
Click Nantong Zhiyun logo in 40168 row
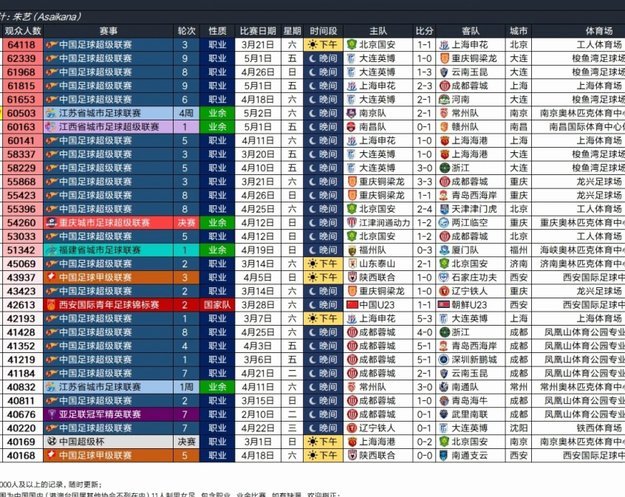tap(444, 455)
